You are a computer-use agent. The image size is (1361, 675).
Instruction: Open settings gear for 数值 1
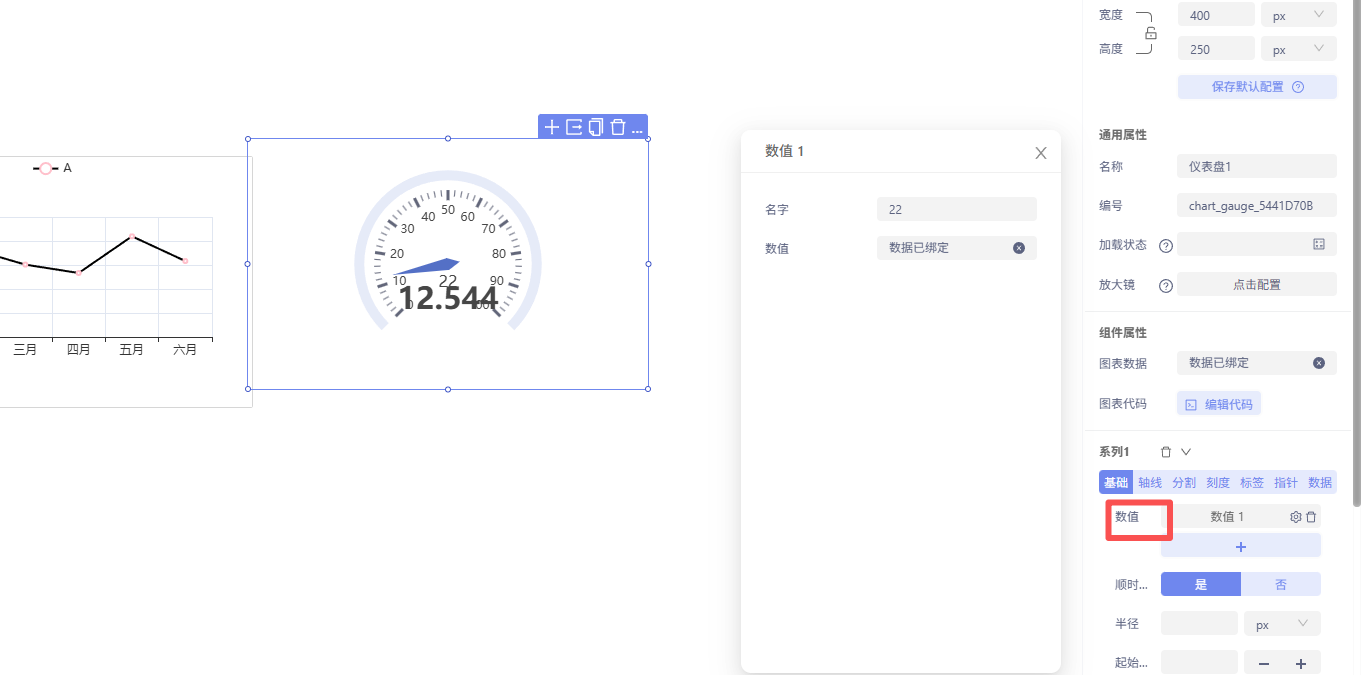[x=1296, y=517]
